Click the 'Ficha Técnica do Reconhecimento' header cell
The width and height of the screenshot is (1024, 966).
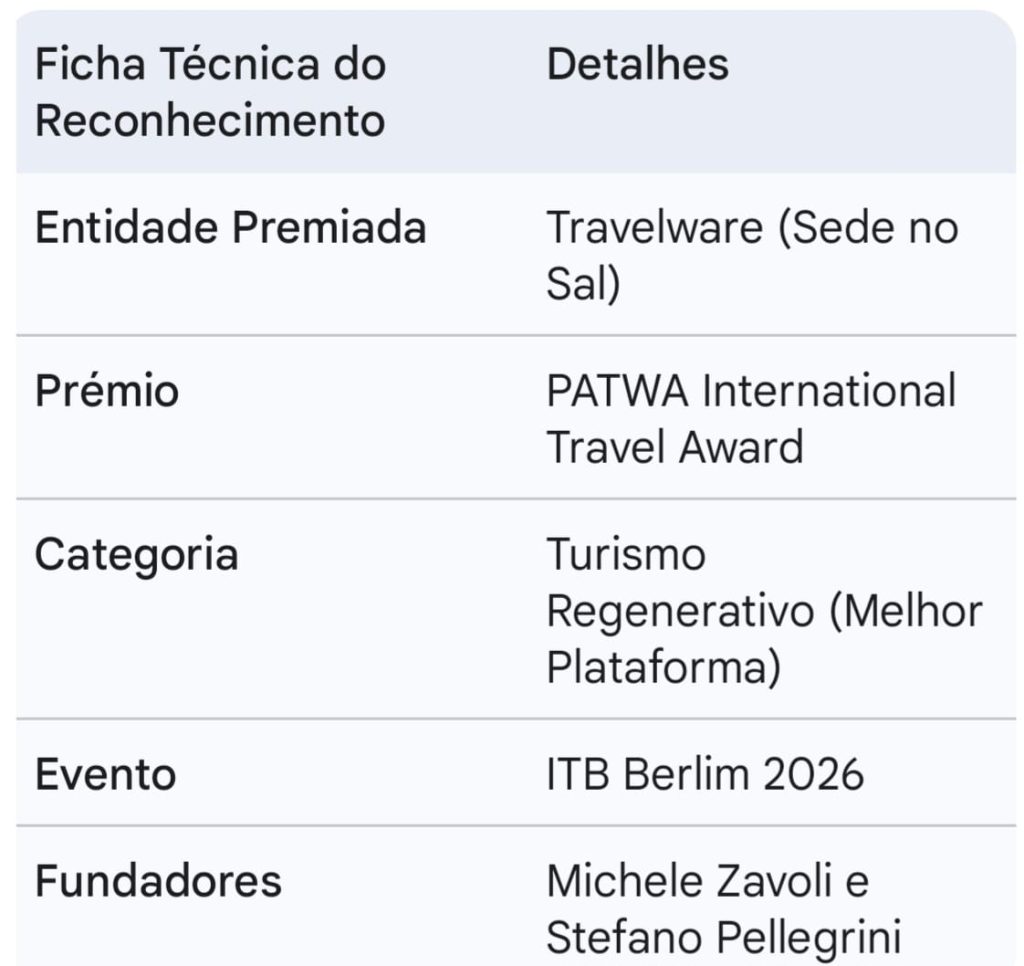[x=210, y=92]
